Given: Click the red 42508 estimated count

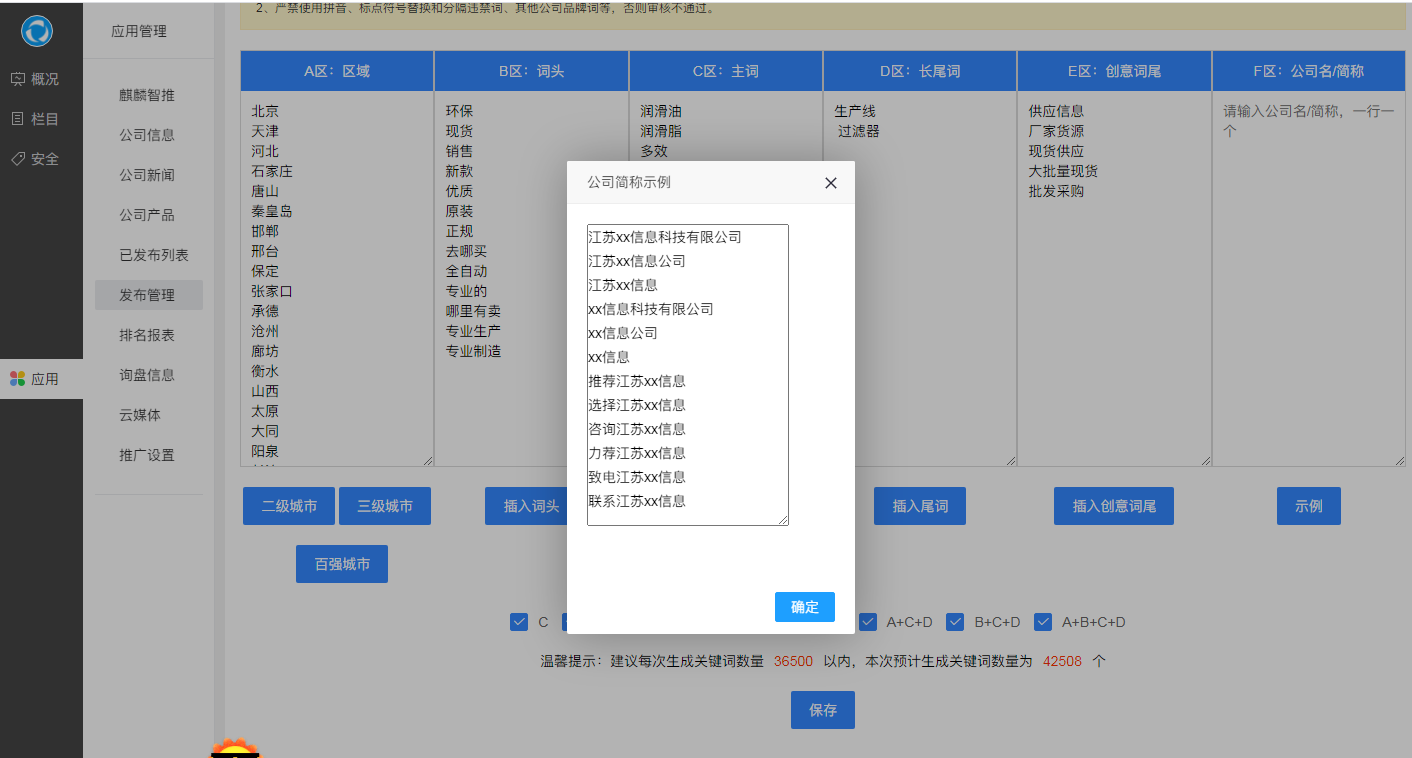Looking at the screenshot, I should pyautogui.click(x=1063, y=661).
